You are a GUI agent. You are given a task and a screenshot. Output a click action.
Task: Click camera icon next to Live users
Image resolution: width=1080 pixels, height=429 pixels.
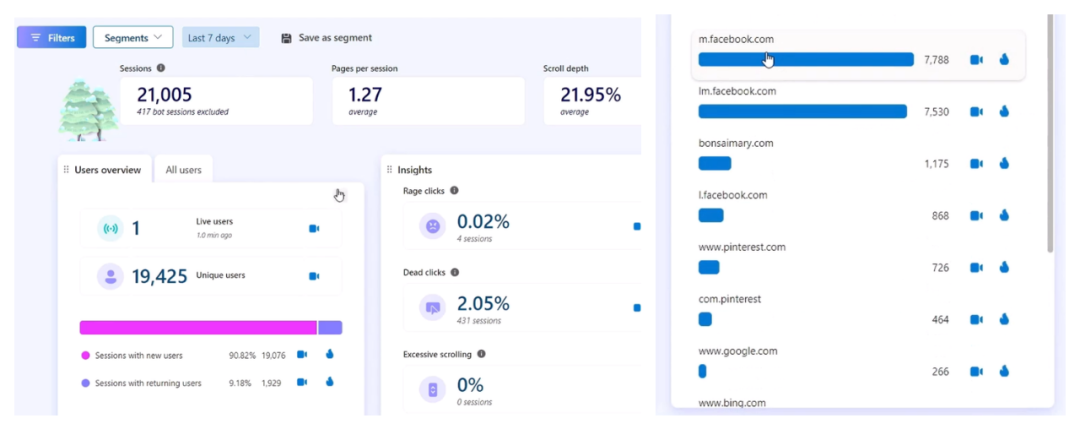pos(314,229)
